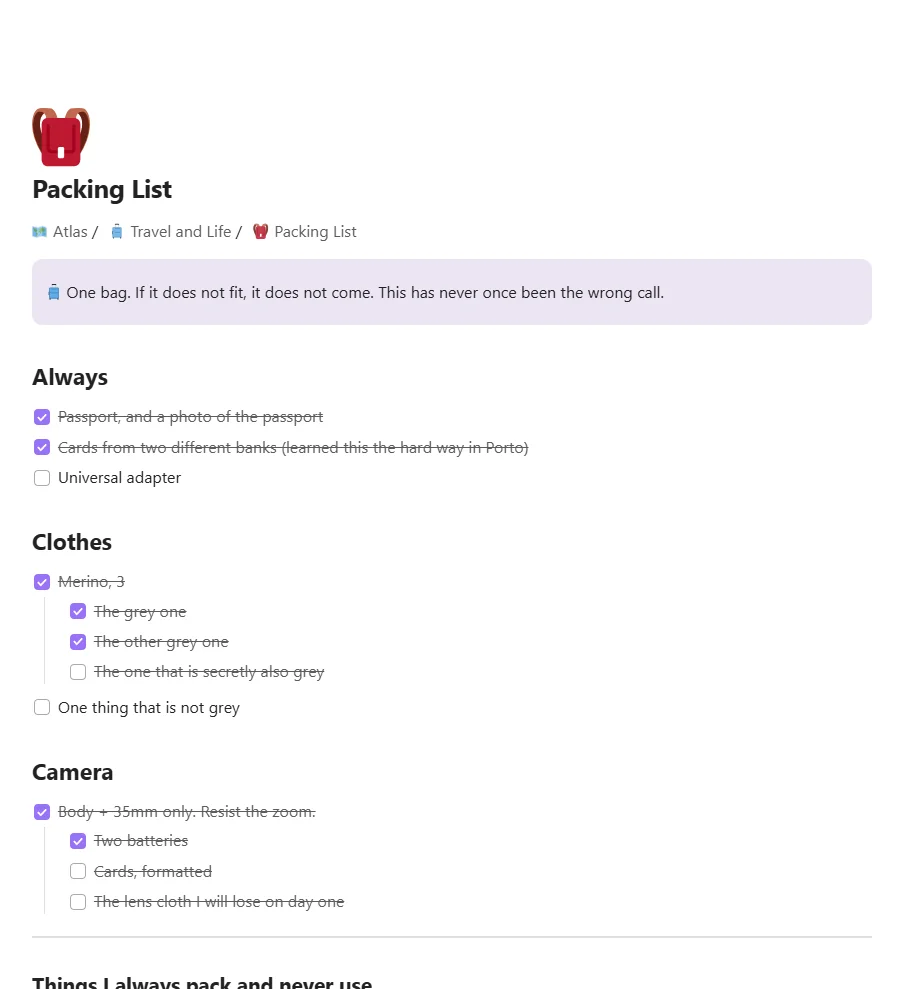Screen dimensions: 912x989
Task: Open the Travel and Life breadcrumb
Action: [181, 232]
